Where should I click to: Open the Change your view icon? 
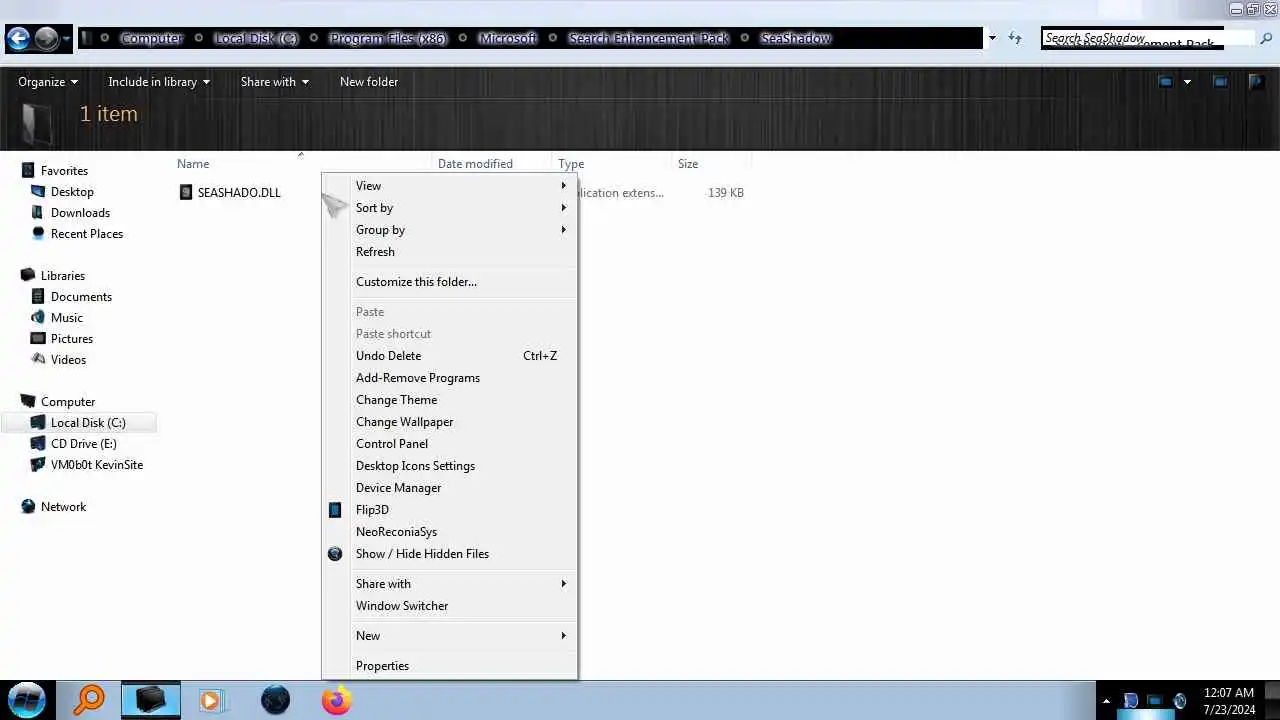[1165, 82]
